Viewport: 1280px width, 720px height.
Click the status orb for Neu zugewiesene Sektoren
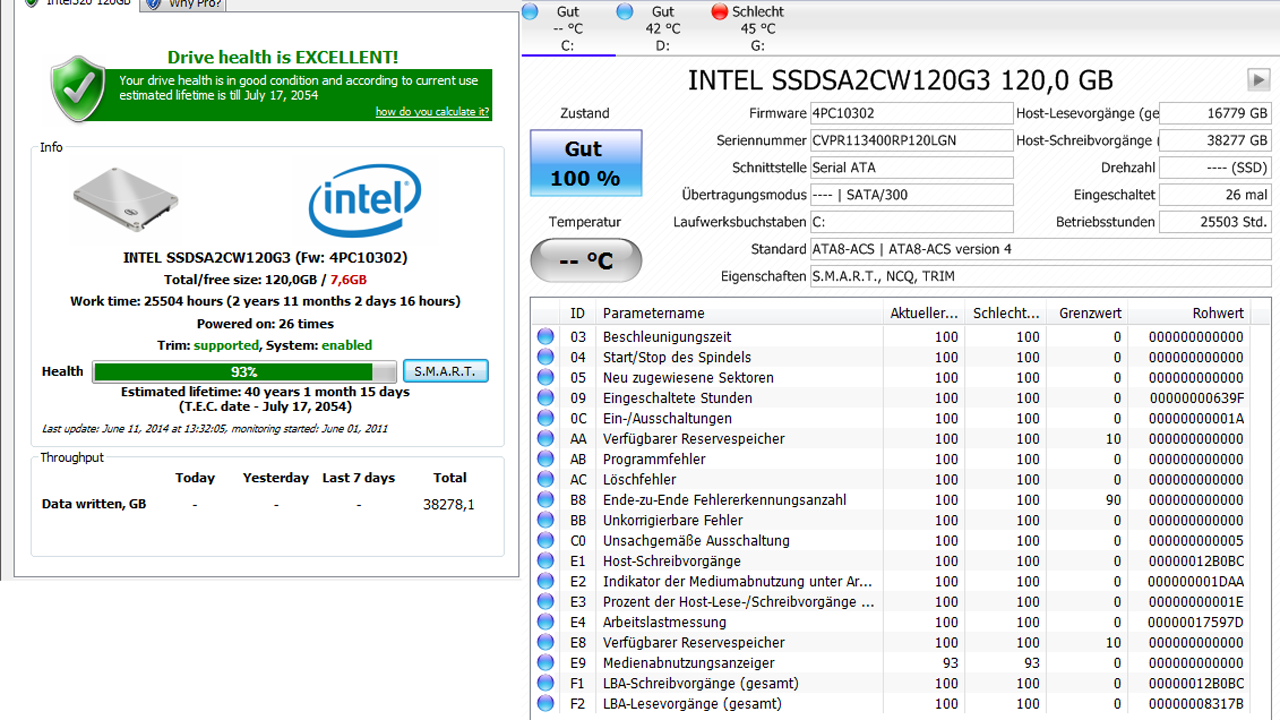(x=545, y=378)
